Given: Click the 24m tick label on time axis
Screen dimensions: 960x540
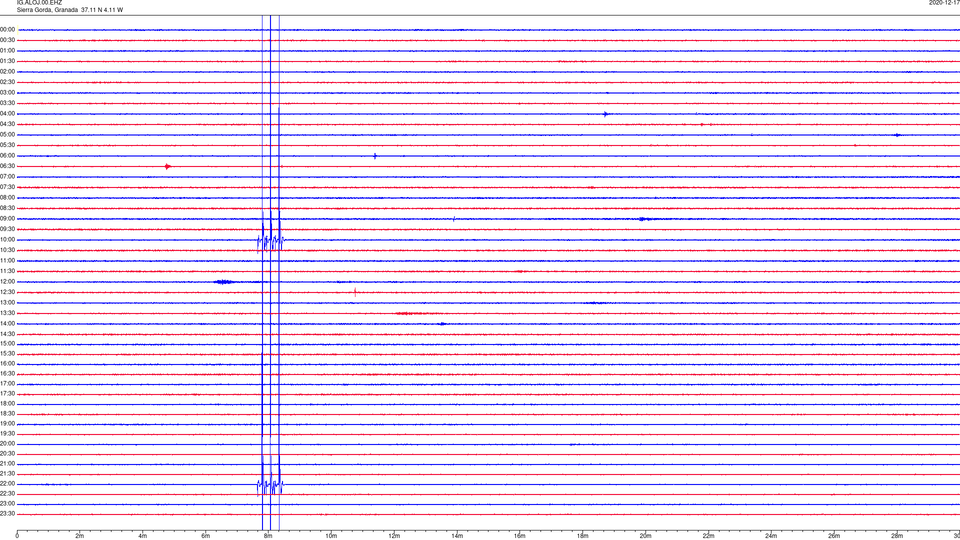Looking at the screenshot, I should [771, 536].
